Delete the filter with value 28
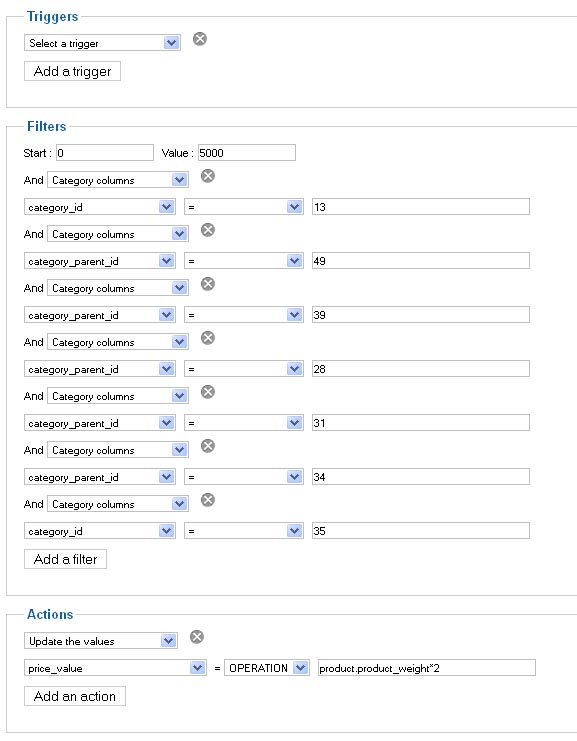Screen dimensions: 577x741 [x=208, y=337]
